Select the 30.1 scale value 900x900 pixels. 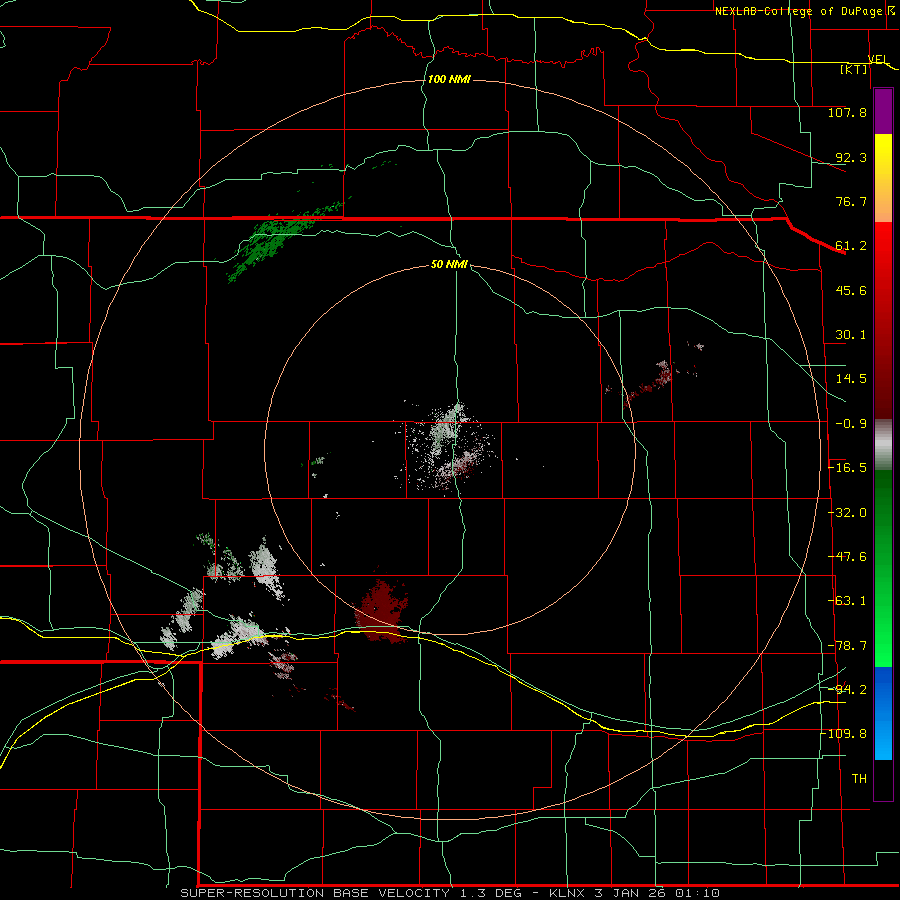click(851, 335)
